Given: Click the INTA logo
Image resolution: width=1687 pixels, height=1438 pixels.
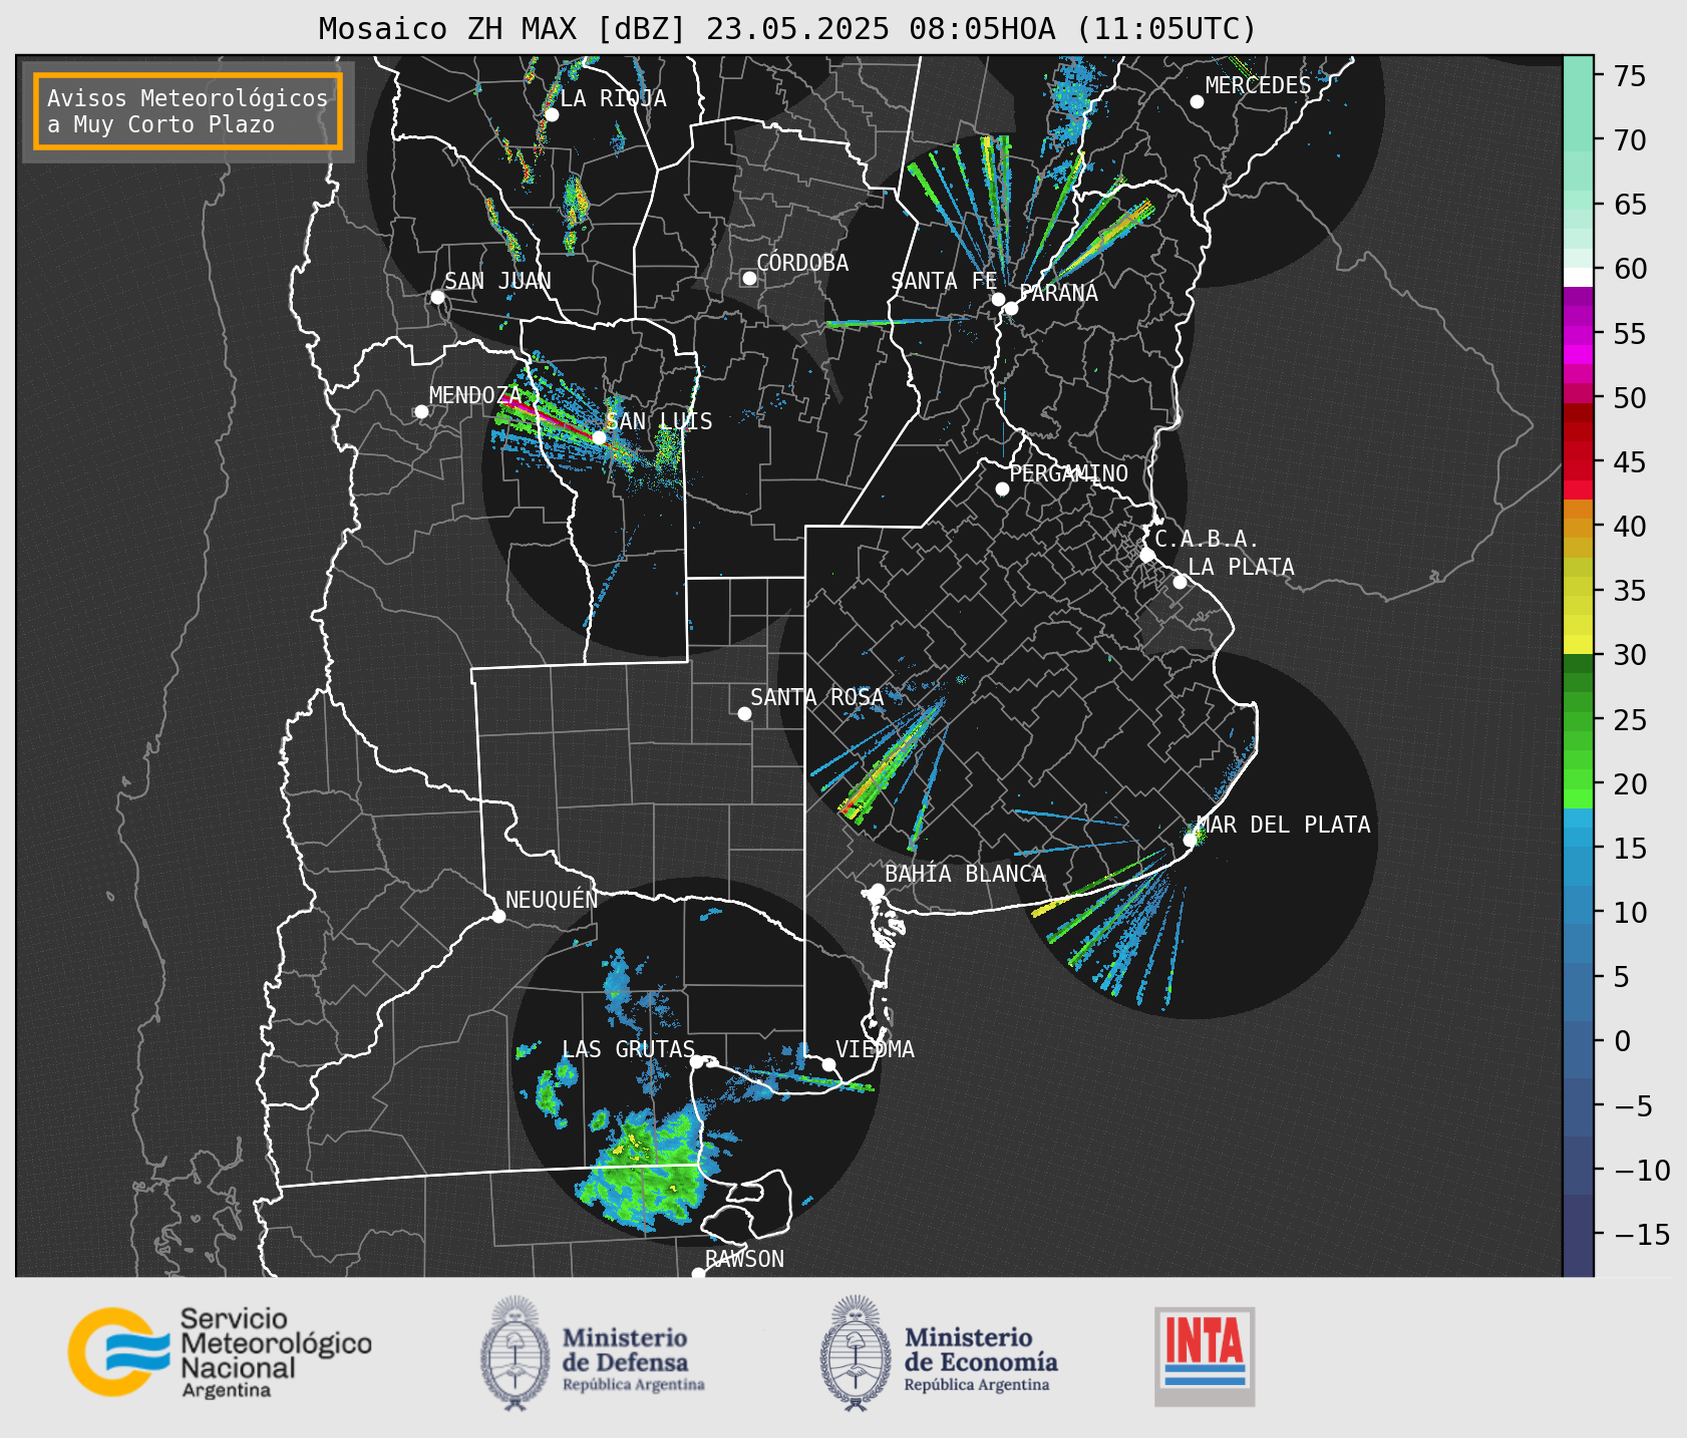Looking at the screenshot, I should [x=1204, y=1356].
